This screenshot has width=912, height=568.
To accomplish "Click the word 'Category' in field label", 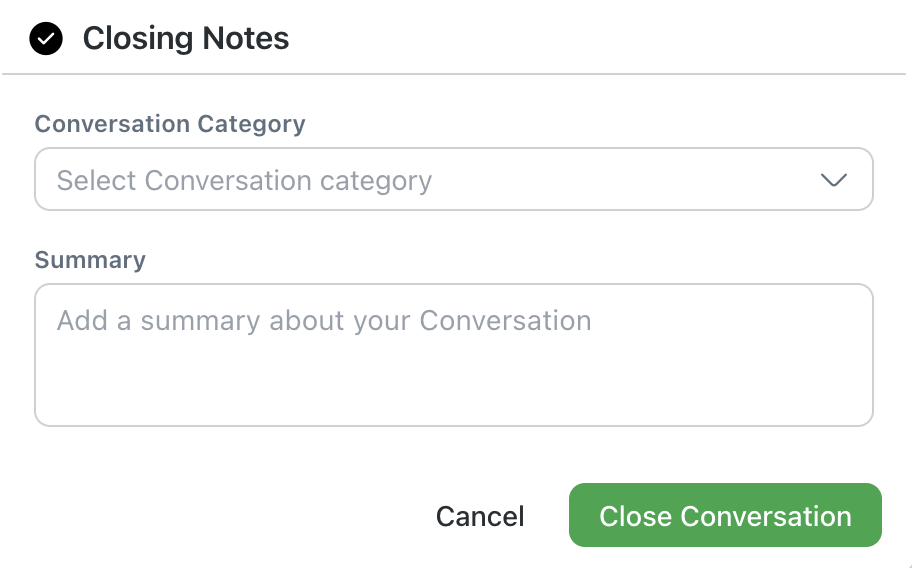I will pyautogui.click(x=251, y=124).
